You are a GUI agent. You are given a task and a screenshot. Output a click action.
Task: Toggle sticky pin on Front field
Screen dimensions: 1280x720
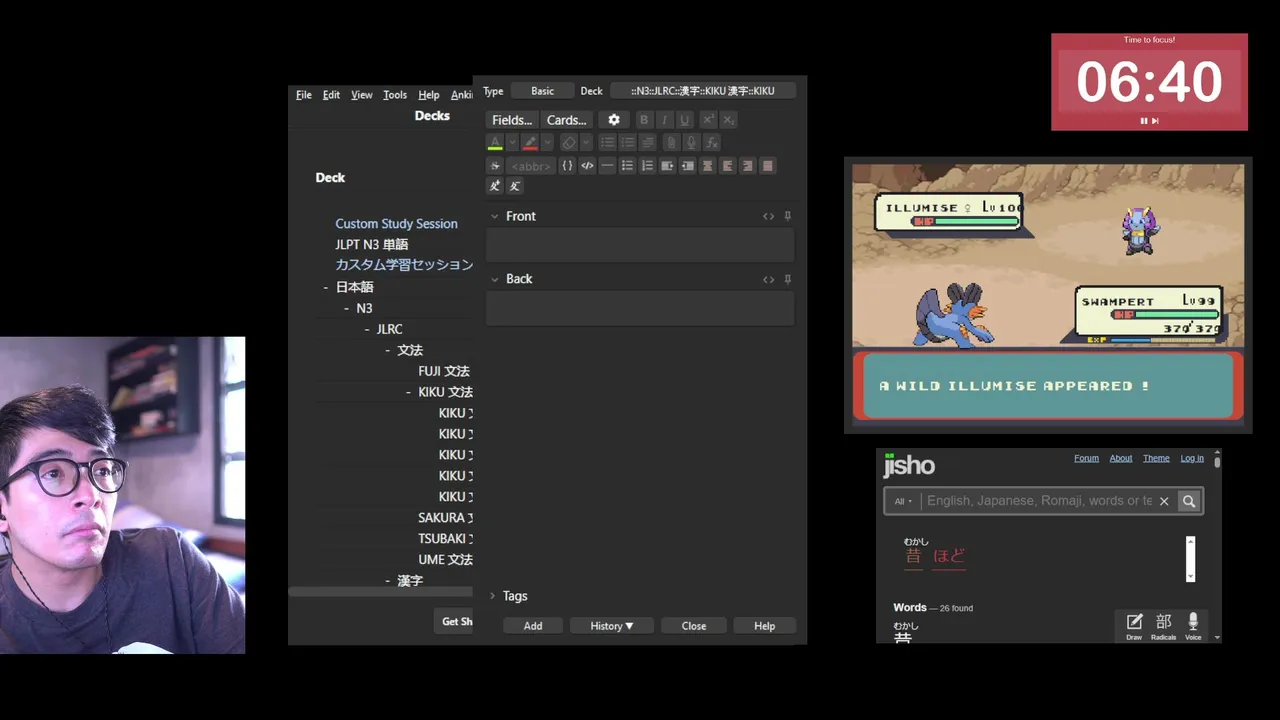788,216
